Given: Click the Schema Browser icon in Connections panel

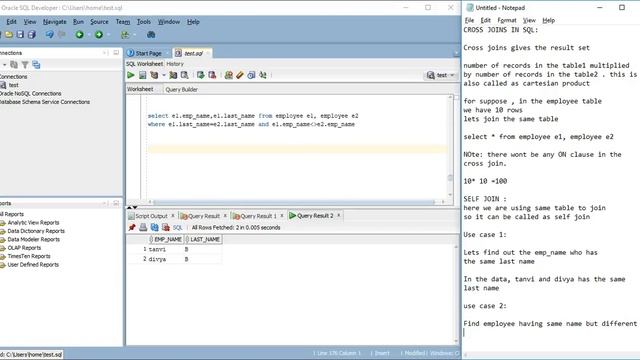Looking at the screenshot, I should click(36, 64).
